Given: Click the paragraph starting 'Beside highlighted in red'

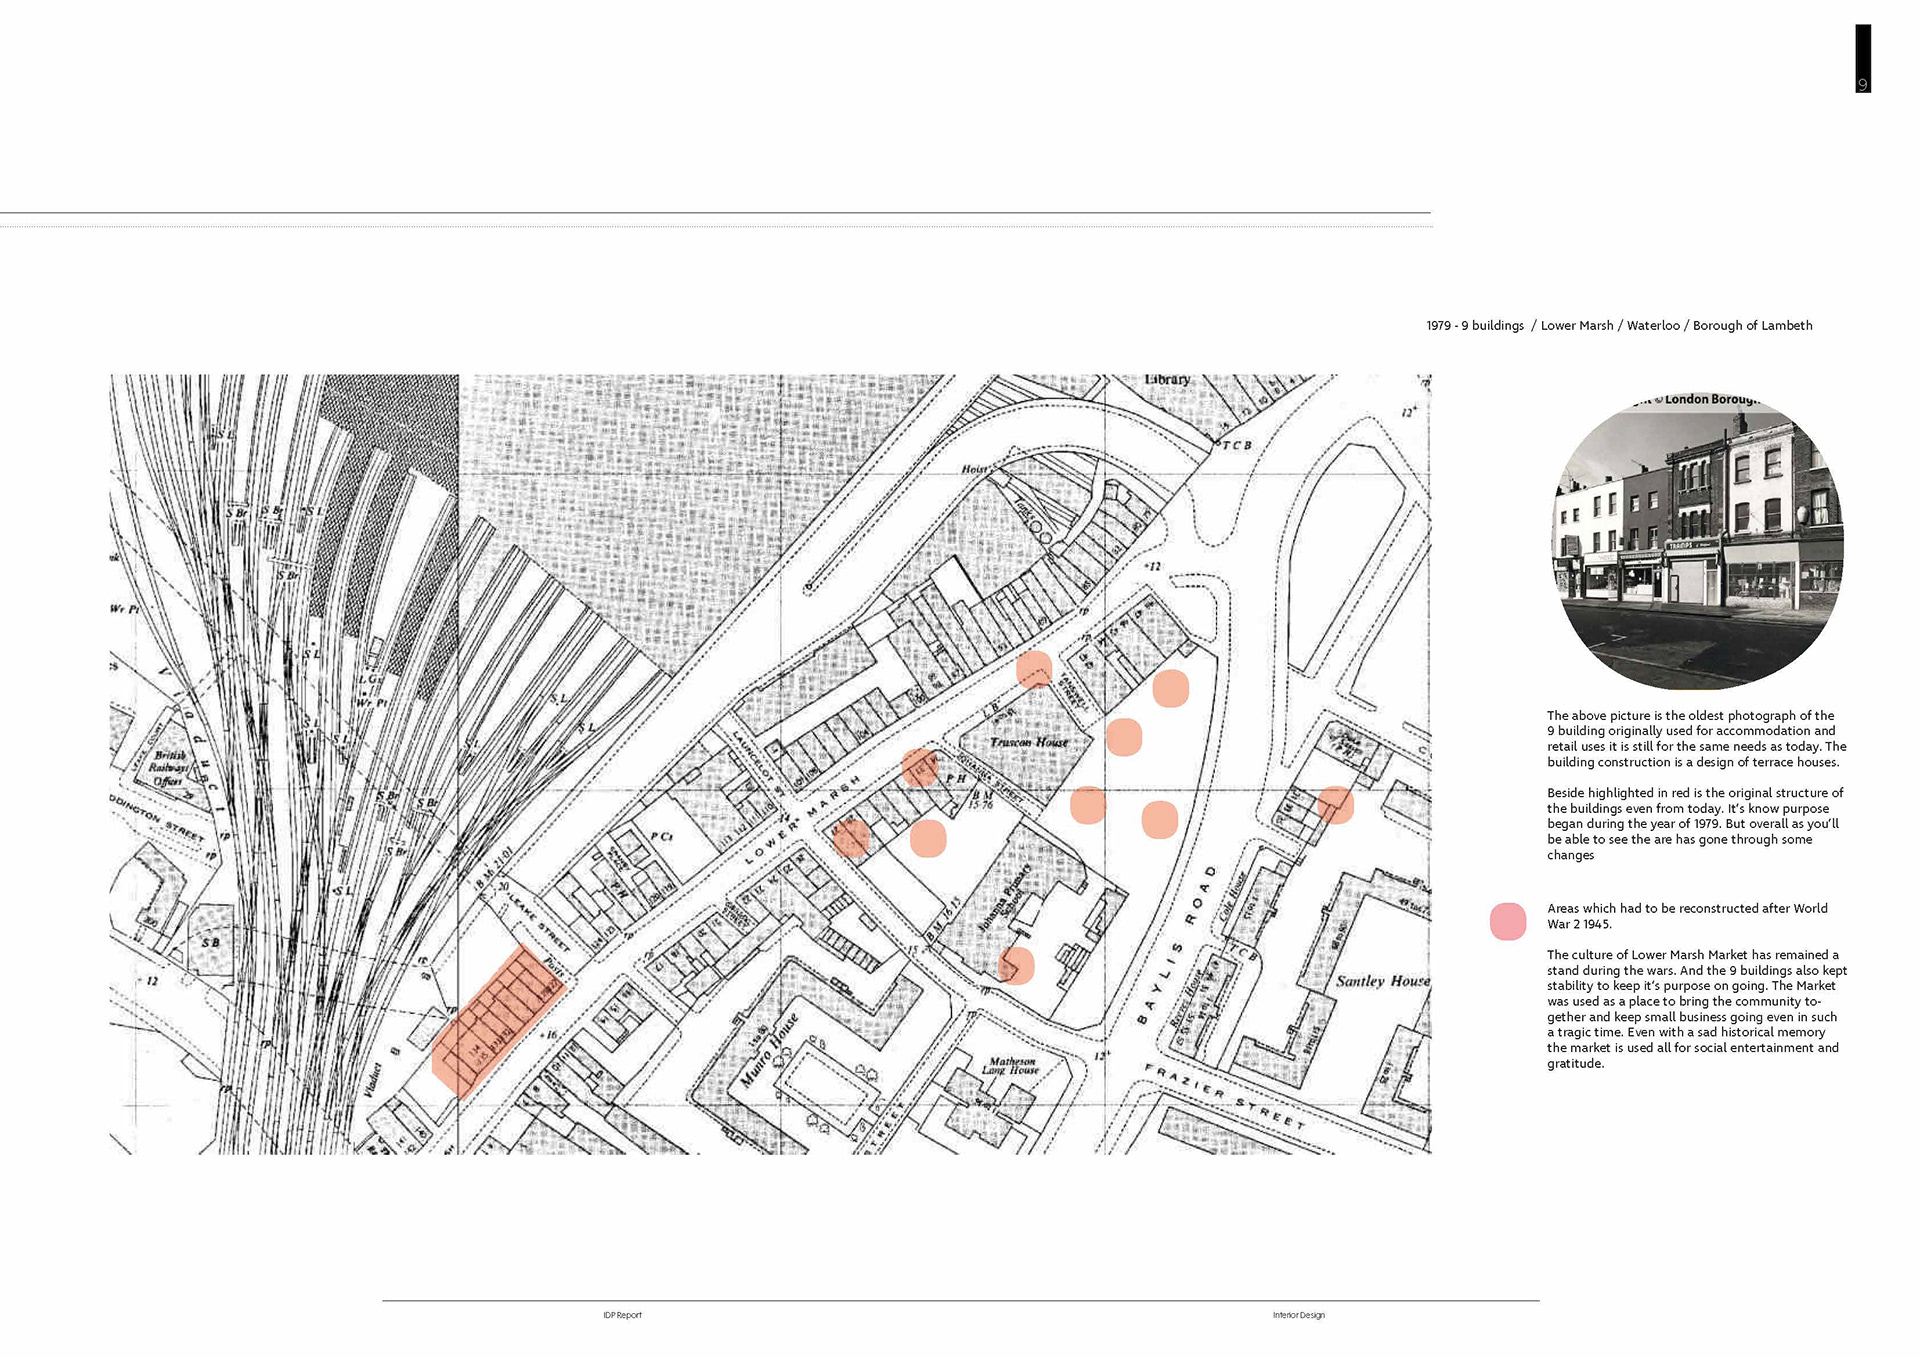Looking at the screenshot, I should click(x=1695, y=824).
